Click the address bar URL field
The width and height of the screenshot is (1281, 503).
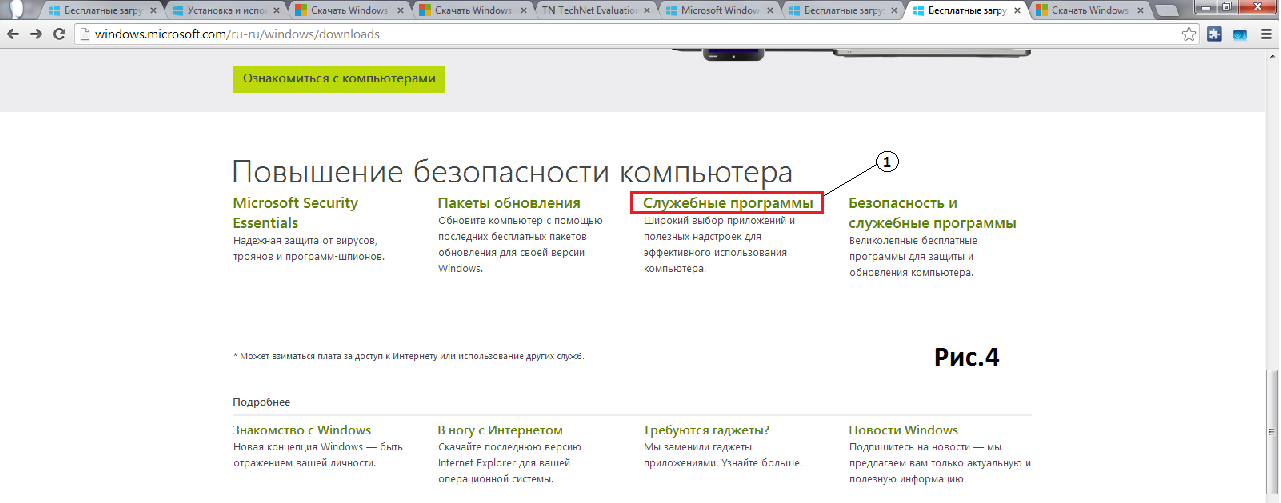click(x=600, y=33)
